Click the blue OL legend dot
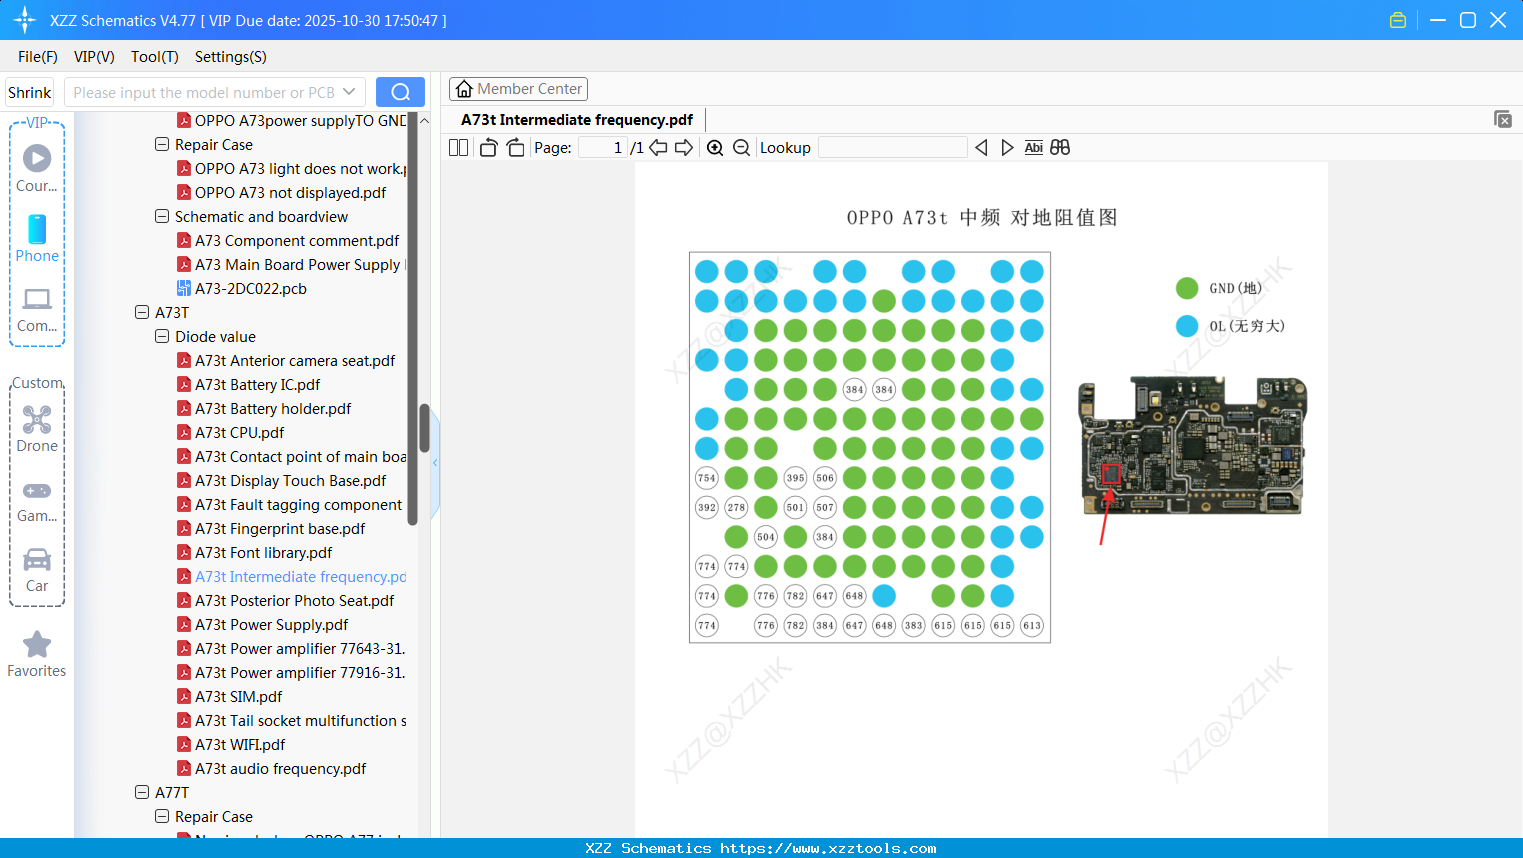1523x858 pixels. (1187, 326)
